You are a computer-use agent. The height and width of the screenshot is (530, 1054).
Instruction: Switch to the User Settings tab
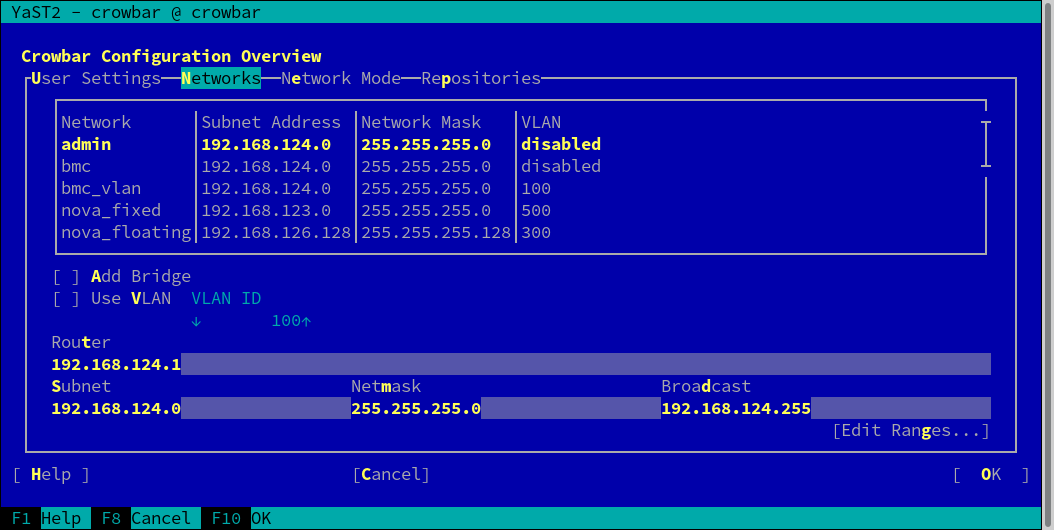coord(95,78)
